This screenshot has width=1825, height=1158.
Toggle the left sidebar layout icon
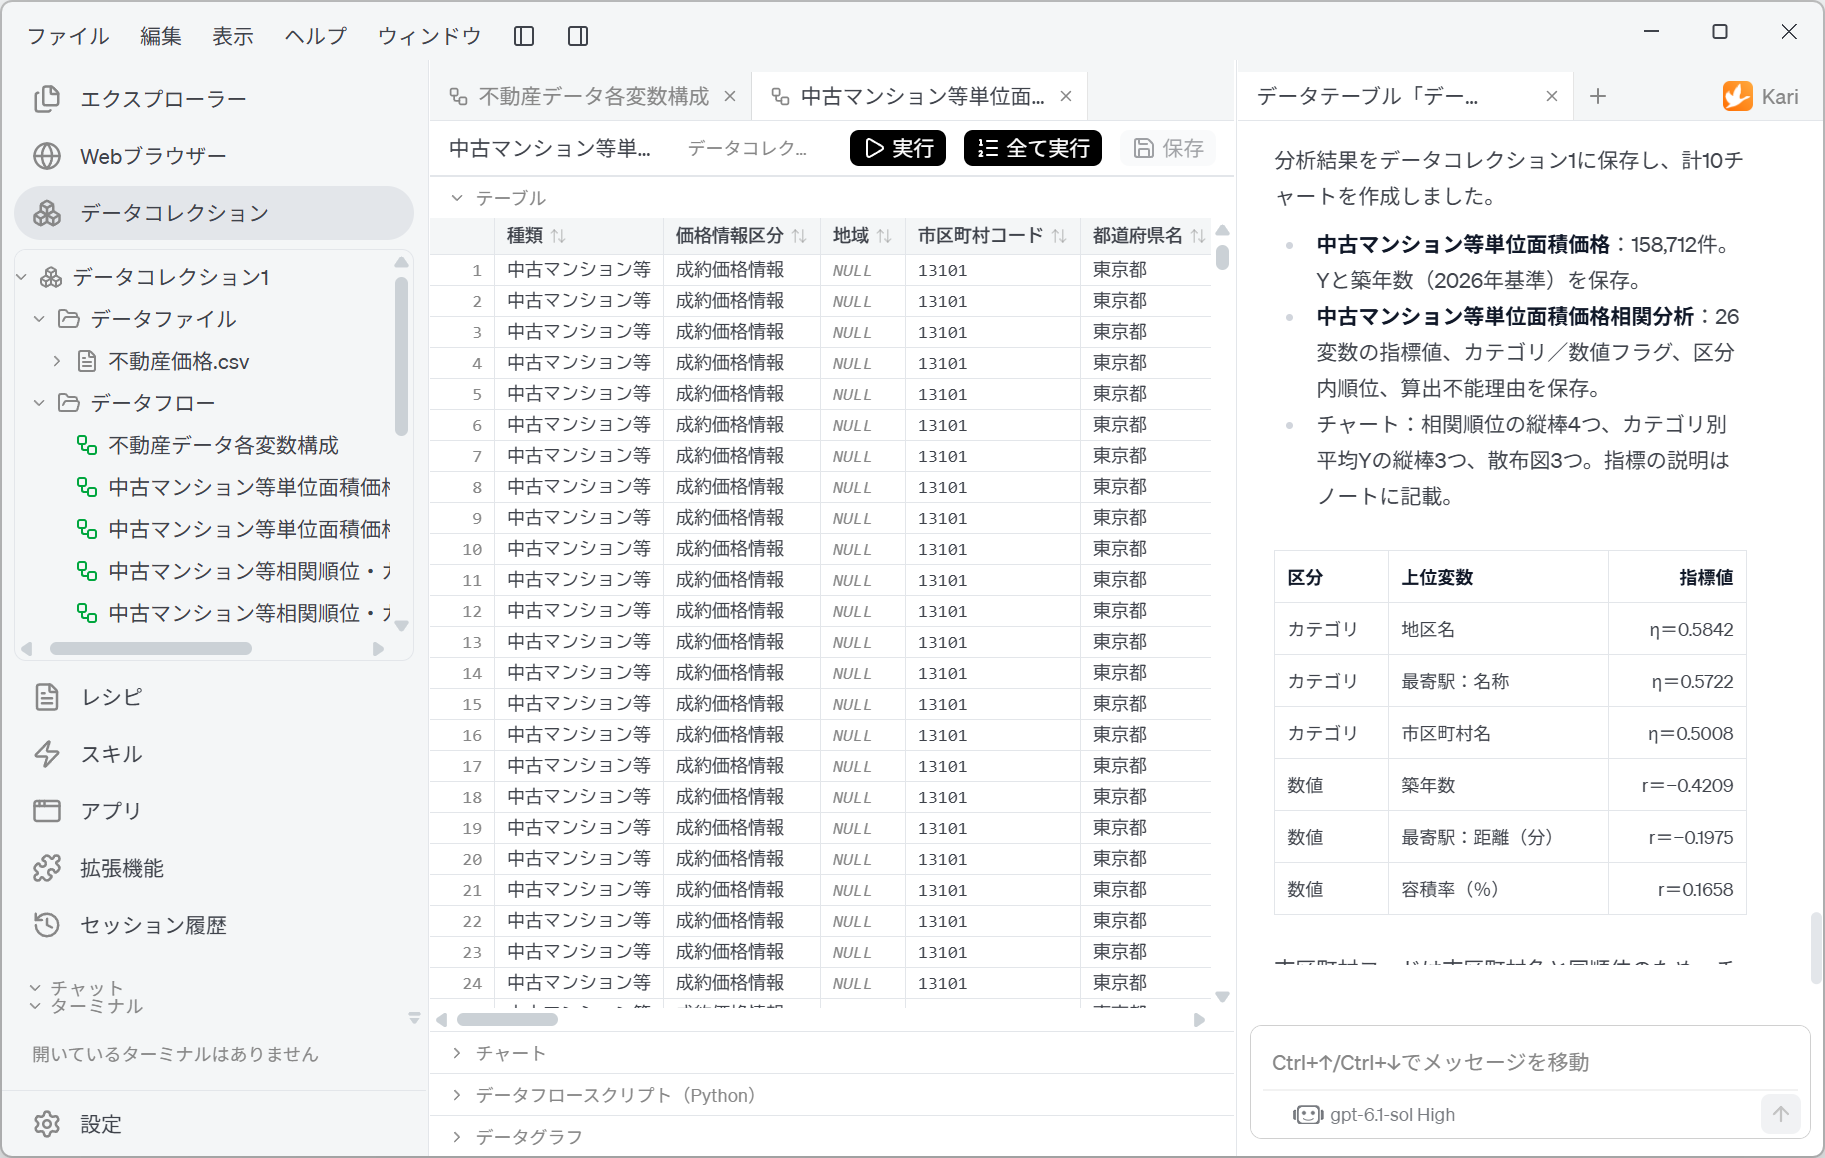point(524,36)
